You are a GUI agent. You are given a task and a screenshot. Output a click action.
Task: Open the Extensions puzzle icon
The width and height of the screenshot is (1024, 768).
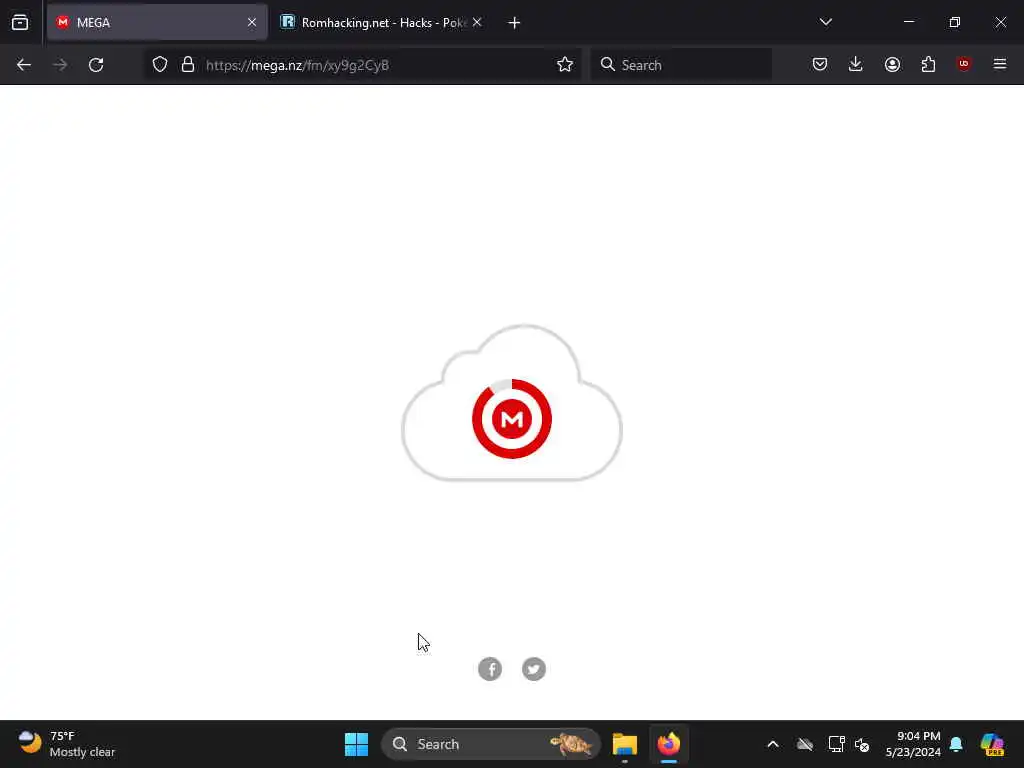point(928,65)
